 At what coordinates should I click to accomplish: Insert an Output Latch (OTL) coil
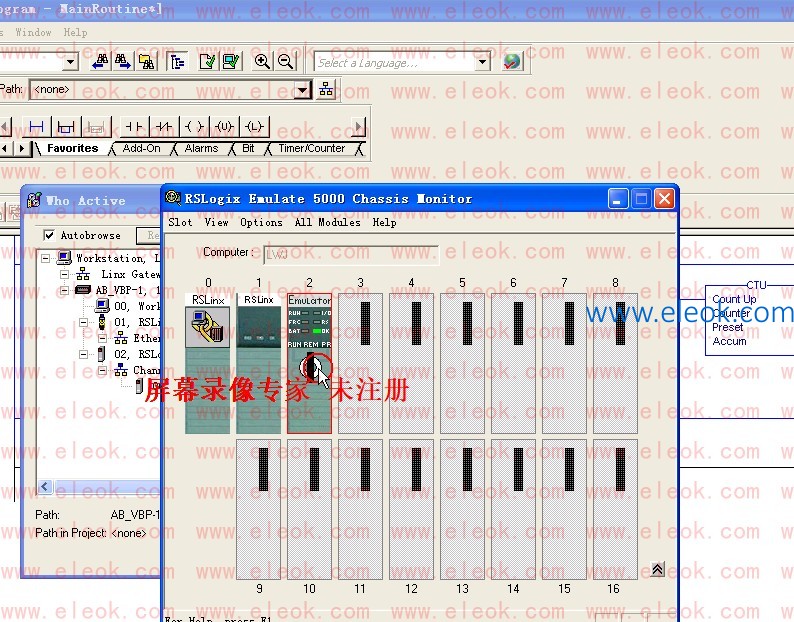tap(254, 126)
